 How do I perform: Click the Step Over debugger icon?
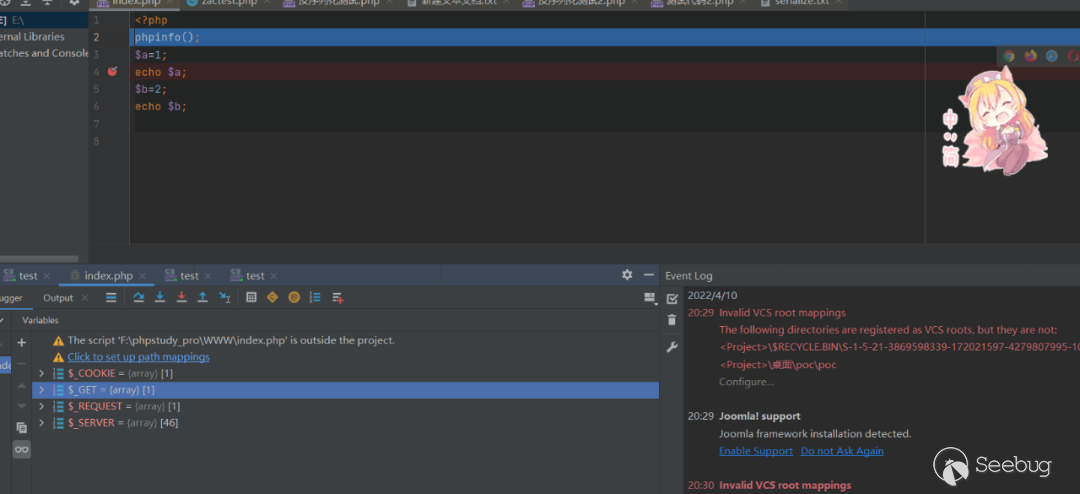(x=138, y=298)
